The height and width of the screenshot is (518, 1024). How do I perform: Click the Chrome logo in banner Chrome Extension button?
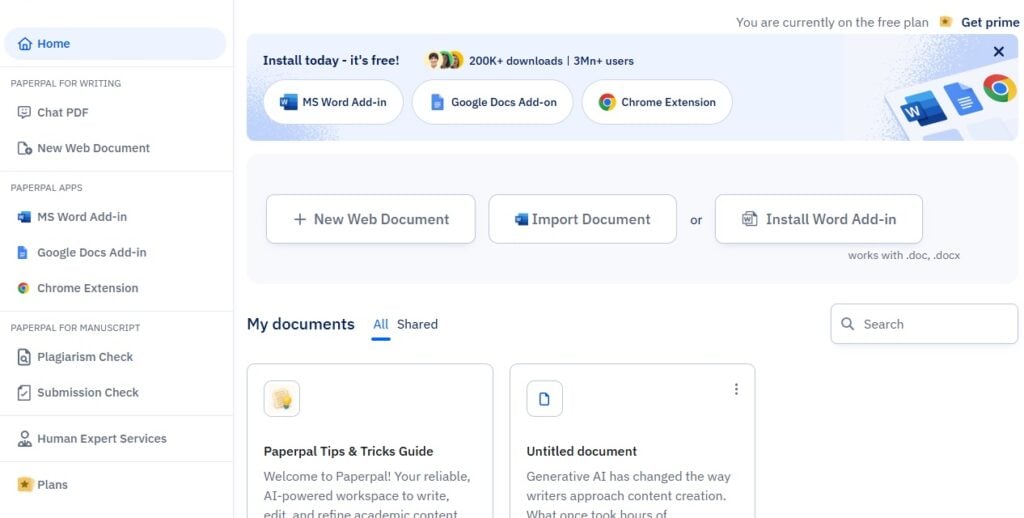(607, 102)
